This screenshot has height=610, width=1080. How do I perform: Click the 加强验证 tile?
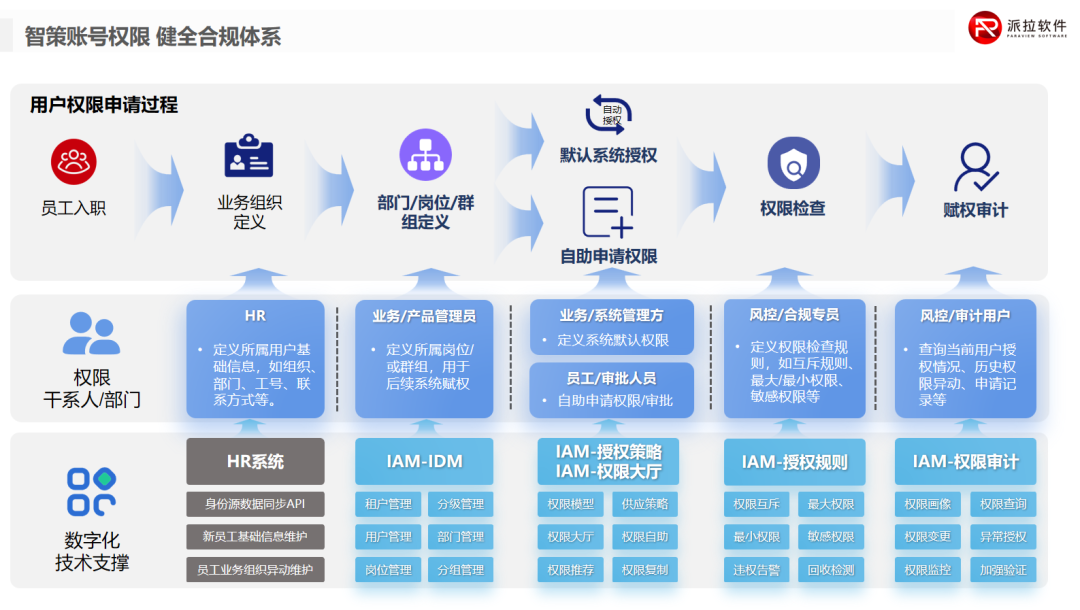[1003, 570]
